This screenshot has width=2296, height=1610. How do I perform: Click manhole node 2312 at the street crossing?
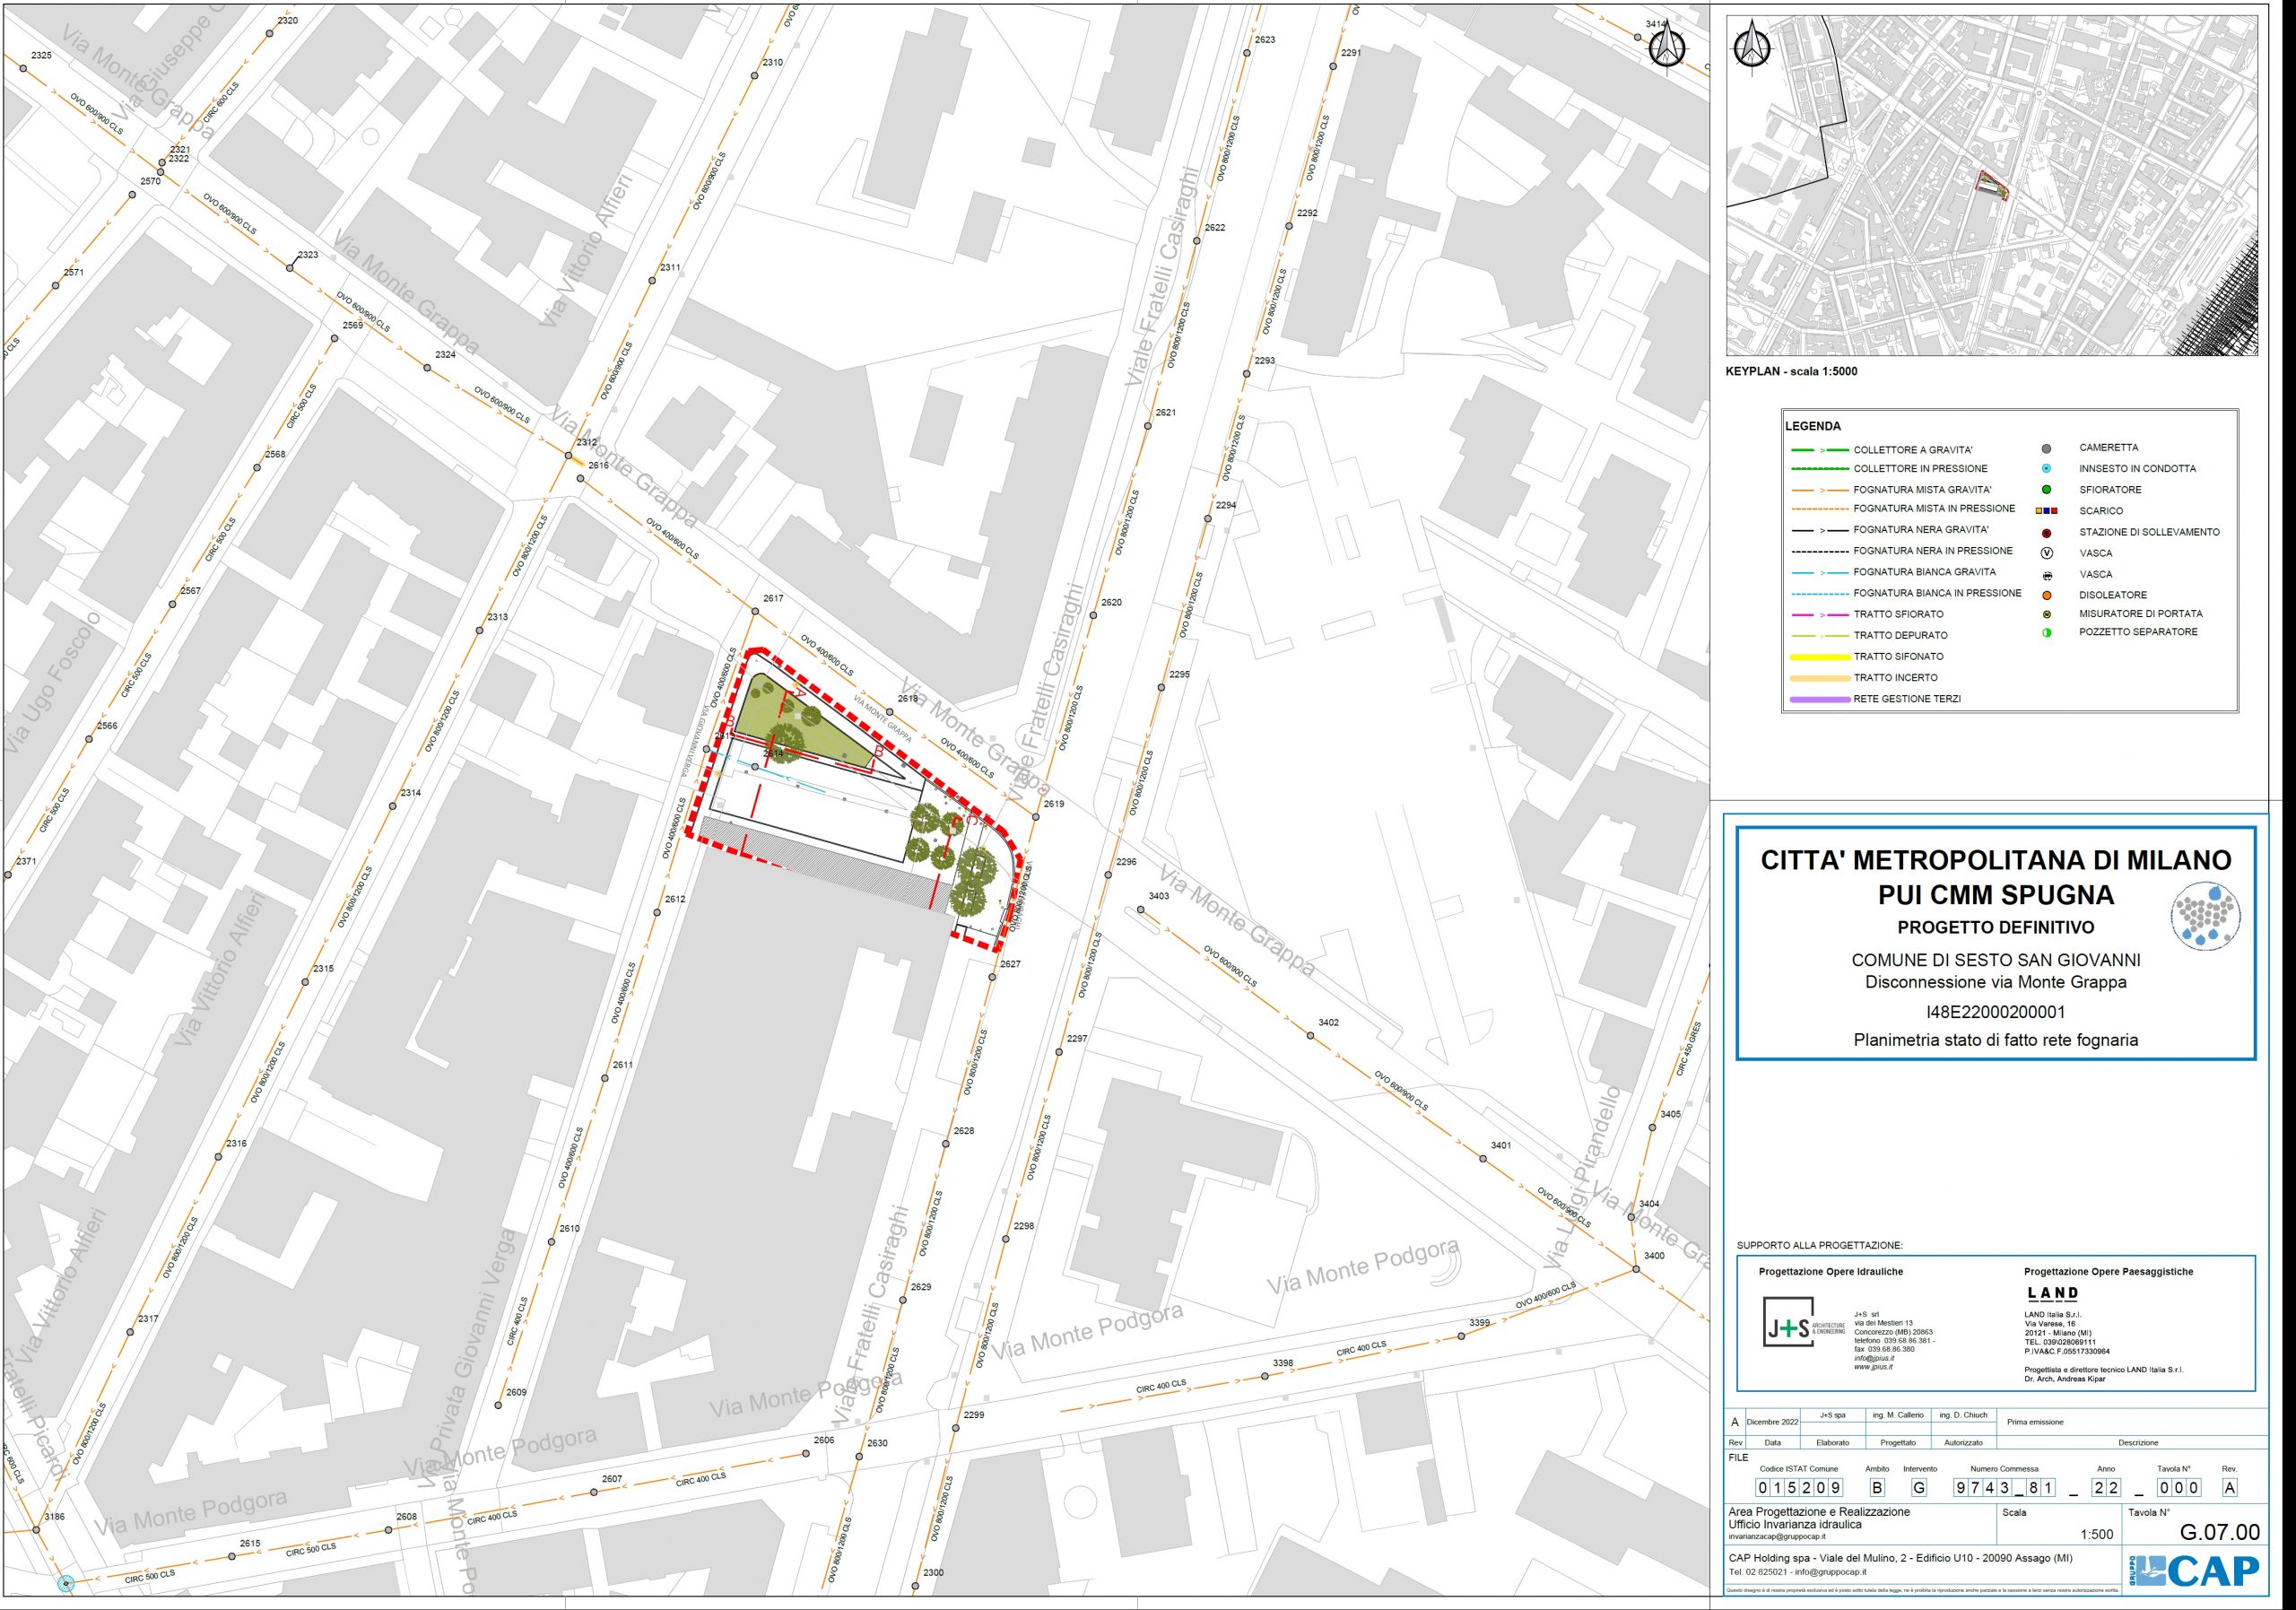[568, 455]
